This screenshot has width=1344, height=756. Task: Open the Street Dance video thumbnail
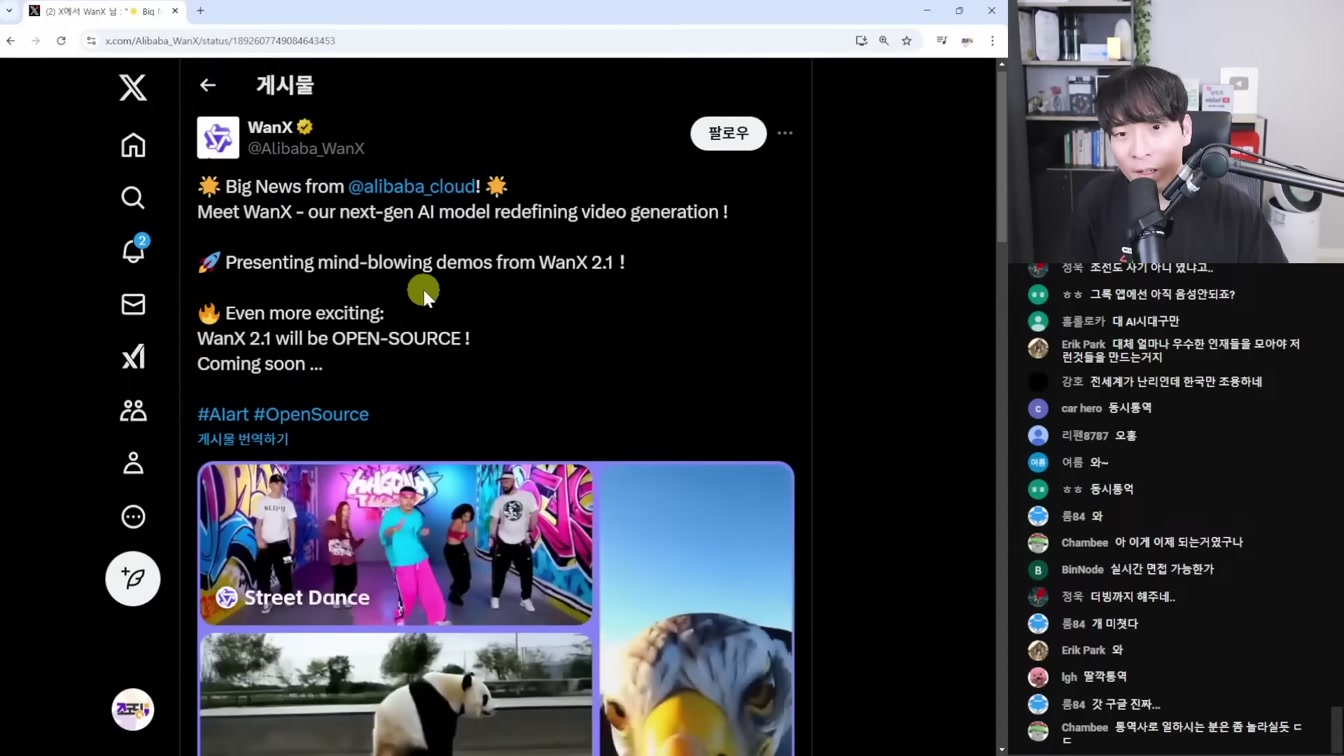pos(396,544)
